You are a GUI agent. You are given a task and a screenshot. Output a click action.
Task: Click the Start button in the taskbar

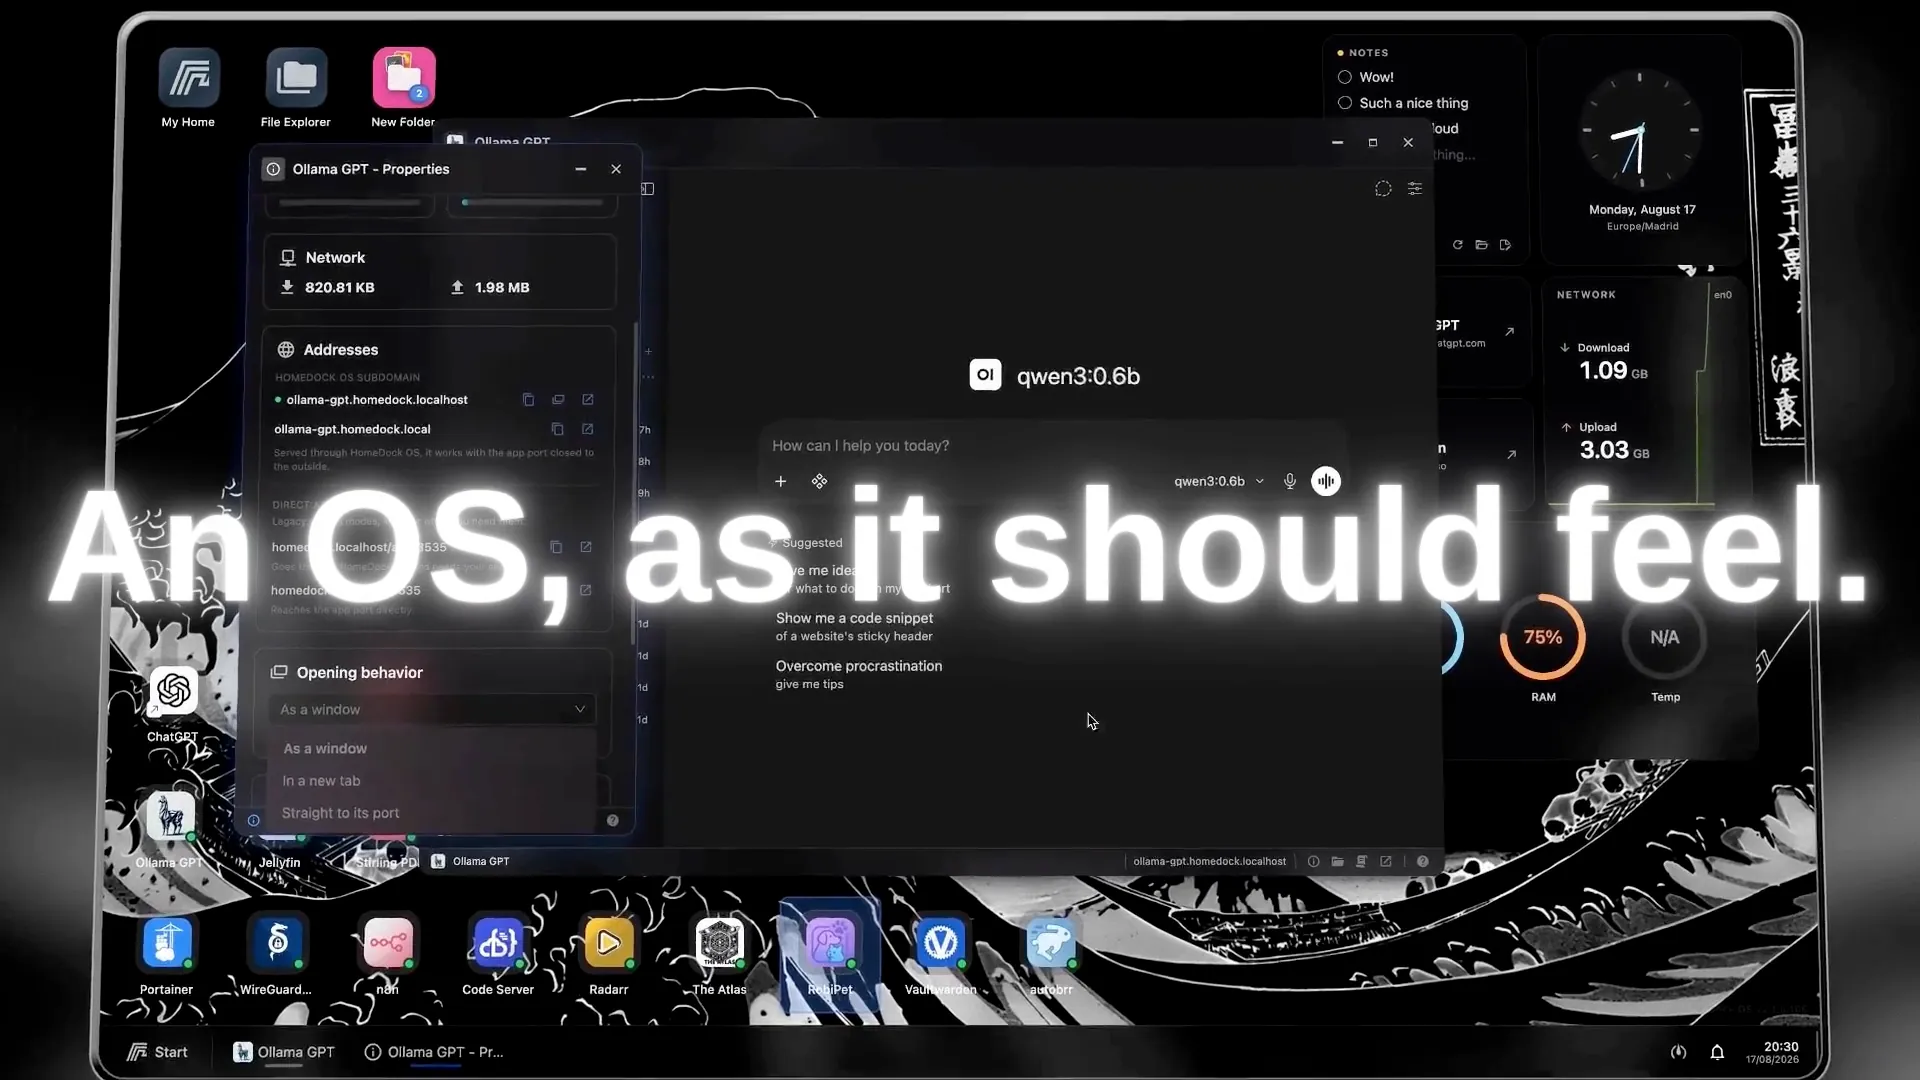157,1052
